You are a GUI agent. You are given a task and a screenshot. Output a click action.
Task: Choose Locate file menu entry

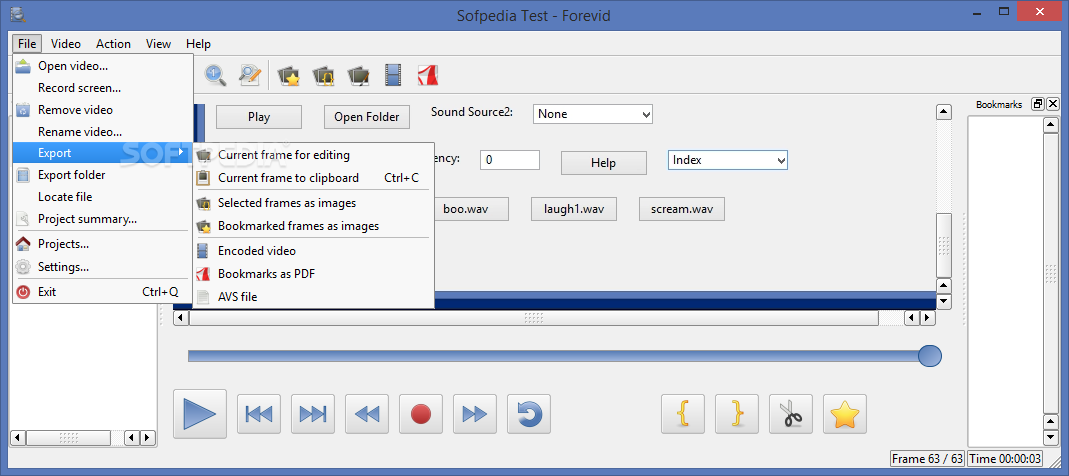pyautogui.click(x=102, y=197)
